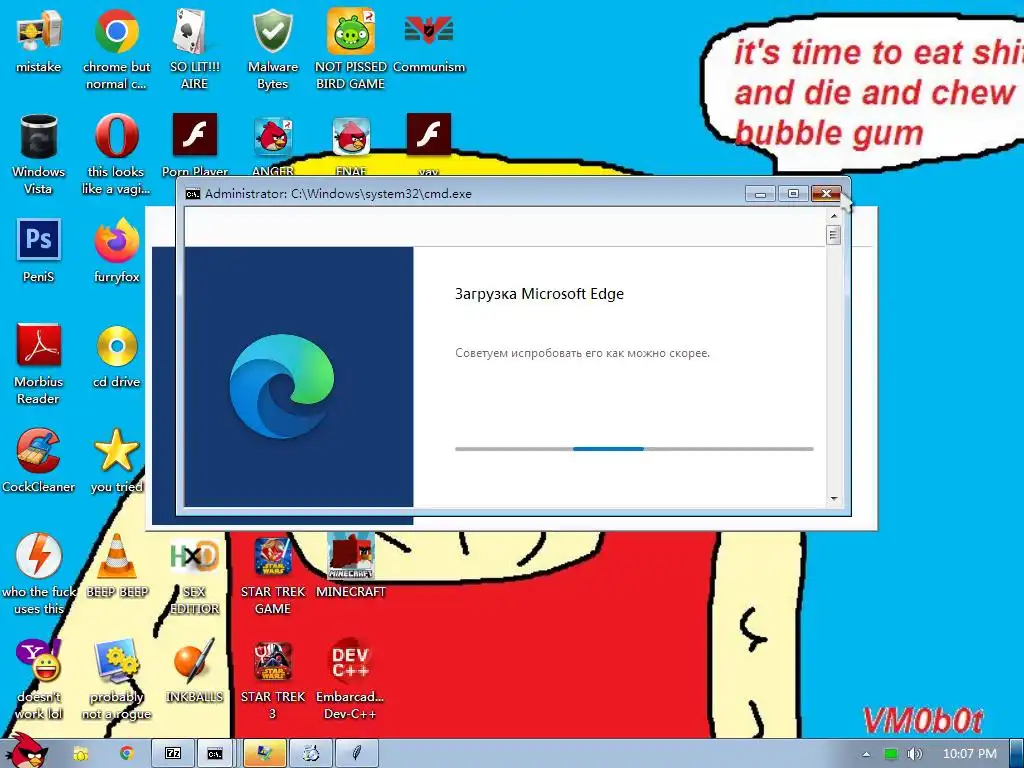Switch to the cmd taskbar button

pos(215,754)
